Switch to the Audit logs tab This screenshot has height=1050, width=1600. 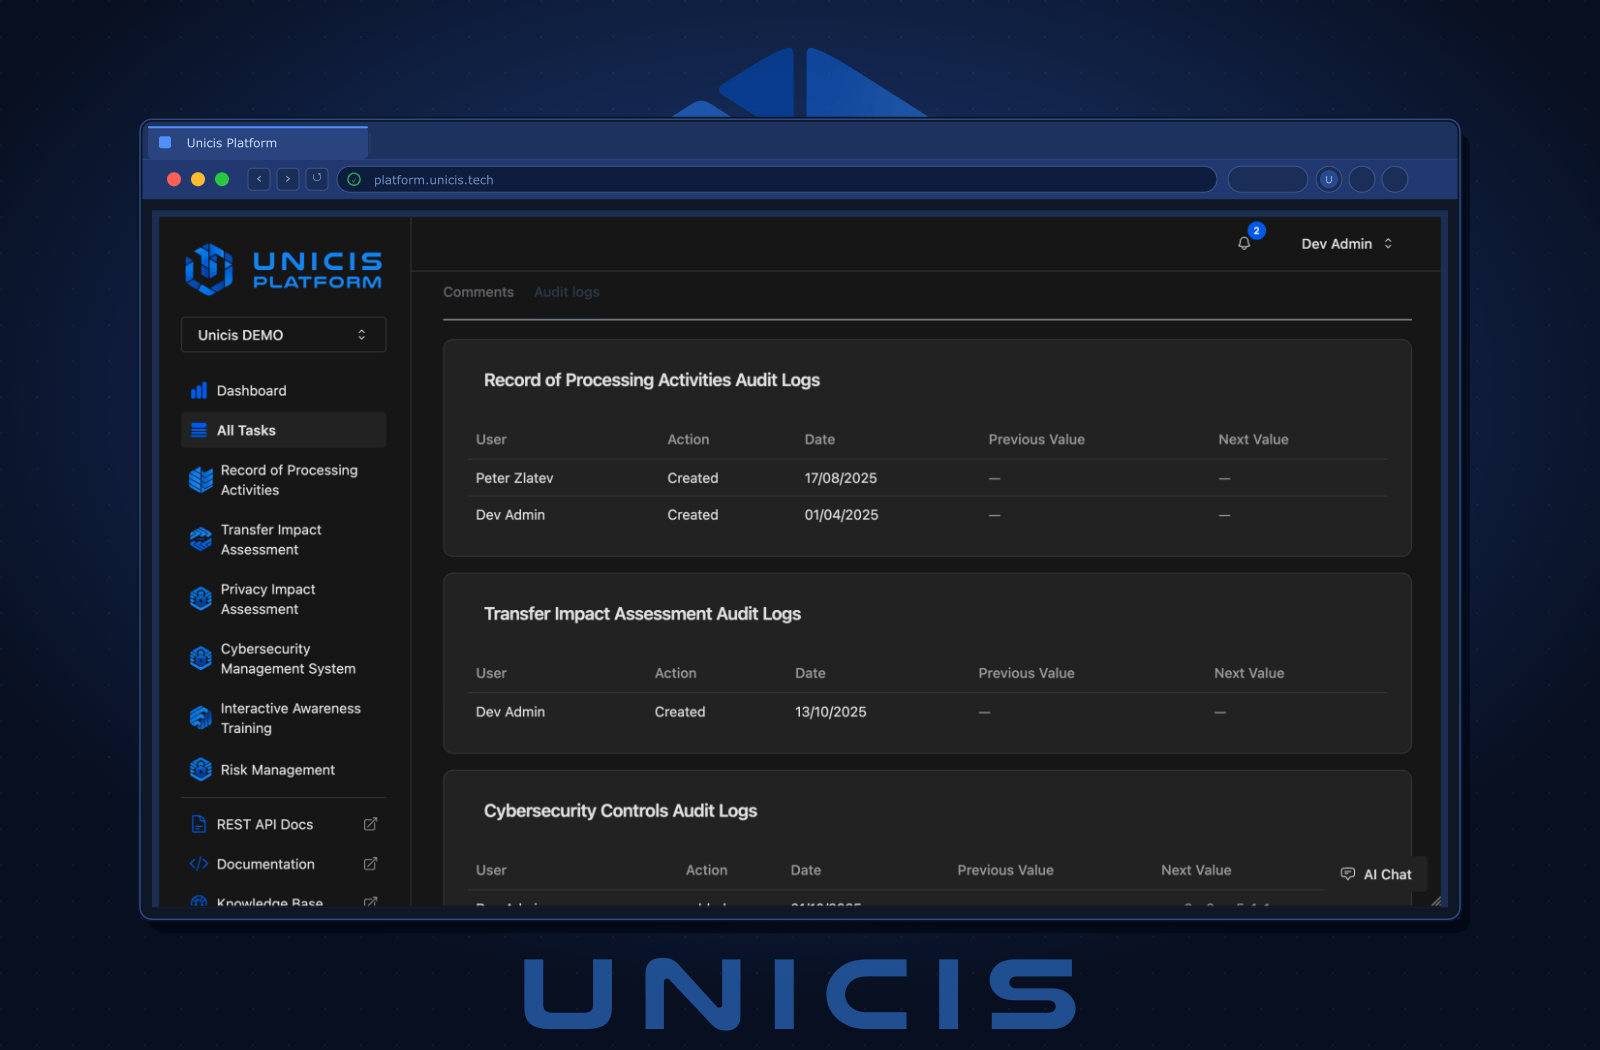pos(567,292)
